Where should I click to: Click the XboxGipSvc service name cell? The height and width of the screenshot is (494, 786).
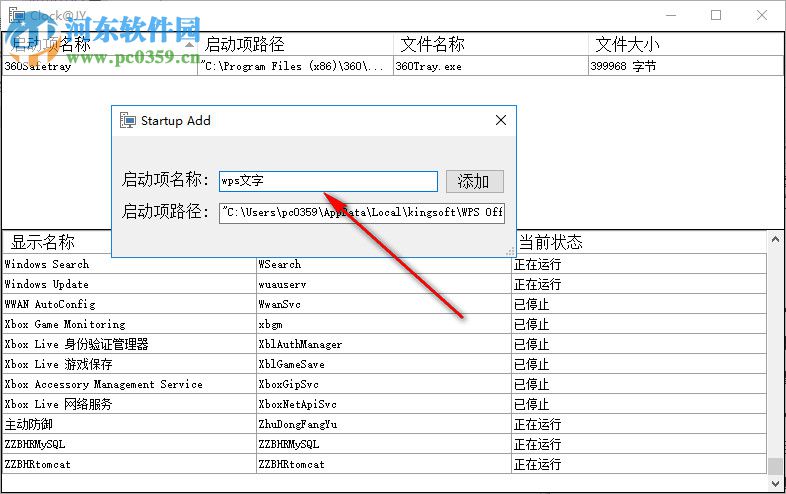[384, 384]
